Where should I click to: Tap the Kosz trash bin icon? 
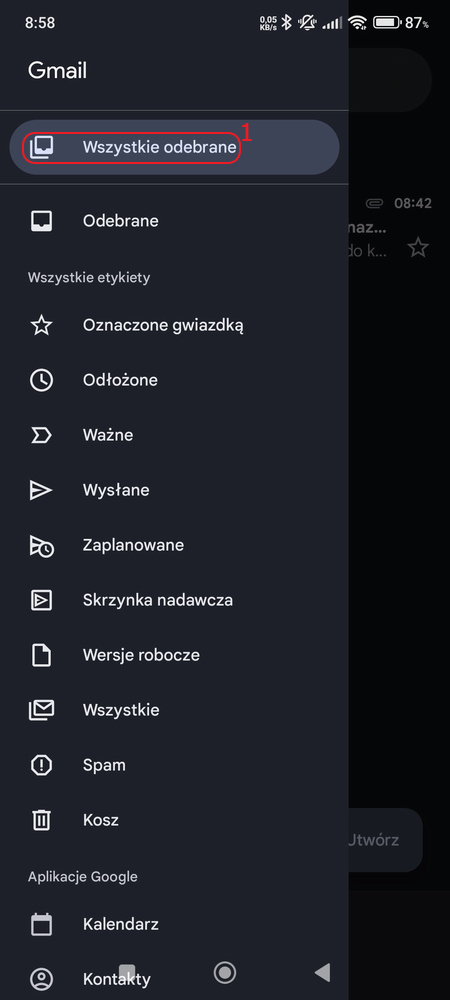(x=41, y=820)
